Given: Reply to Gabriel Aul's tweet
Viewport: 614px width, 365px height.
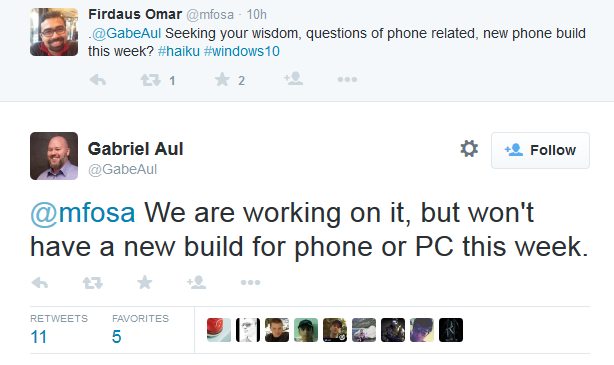Looking at the screenshot, I should 40,282.
